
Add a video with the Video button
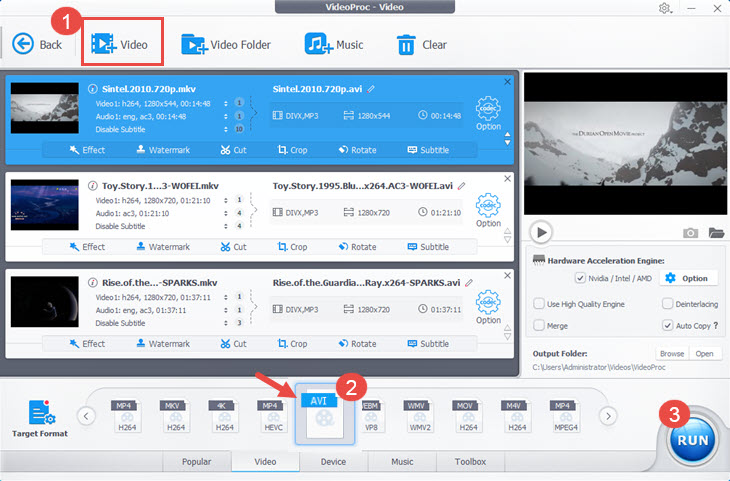tap(120, 44)
